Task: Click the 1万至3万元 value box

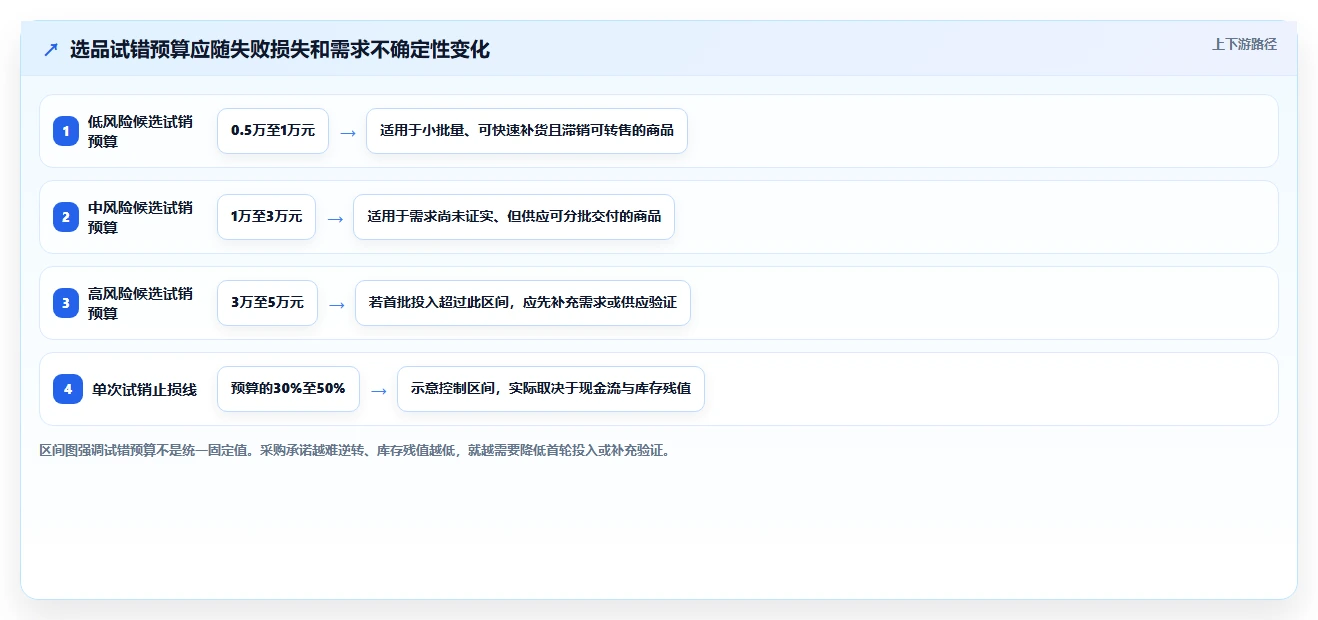Action: point(266,217)
